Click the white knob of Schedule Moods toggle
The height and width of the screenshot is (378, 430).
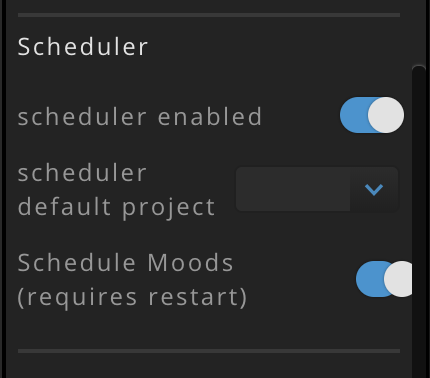click(x=399, y=279)
